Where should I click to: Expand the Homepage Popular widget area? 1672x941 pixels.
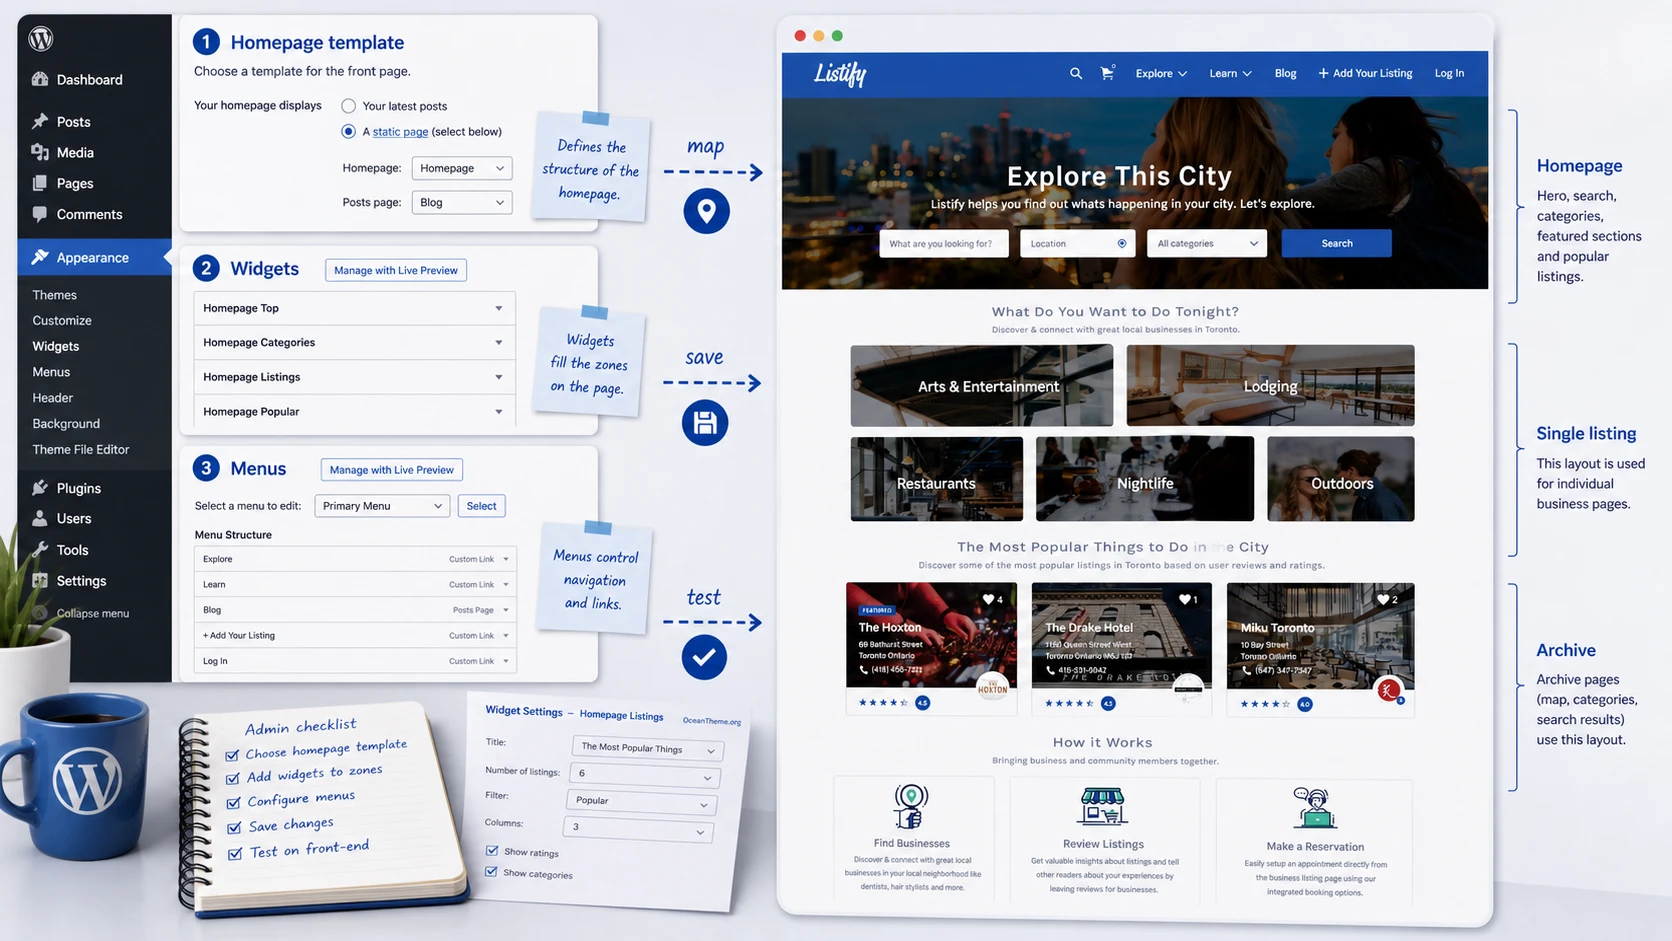(x=499, y=411)
